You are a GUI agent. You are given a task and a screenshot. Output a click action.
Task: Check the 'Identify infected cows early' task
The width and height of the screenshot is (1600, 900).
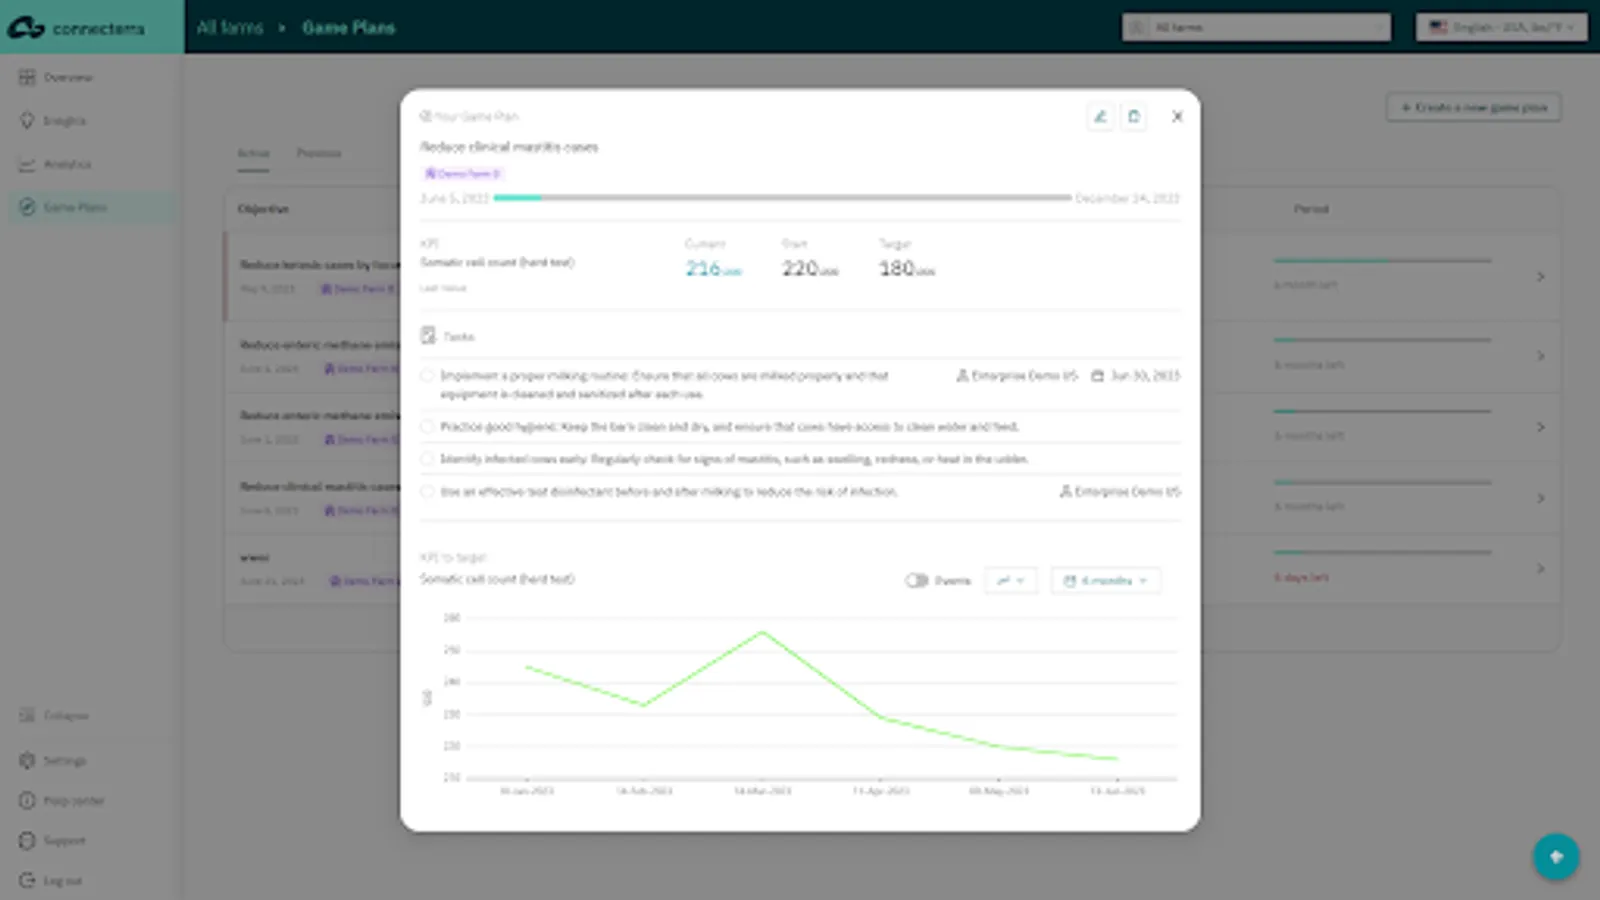pyautogui.click(x=427, y=459)
